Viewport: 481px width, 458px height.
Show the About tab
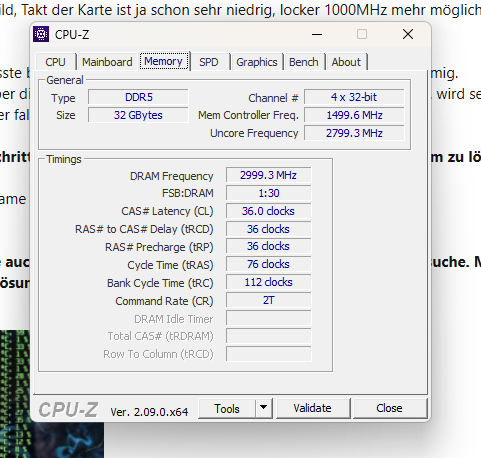coord(346,62)
